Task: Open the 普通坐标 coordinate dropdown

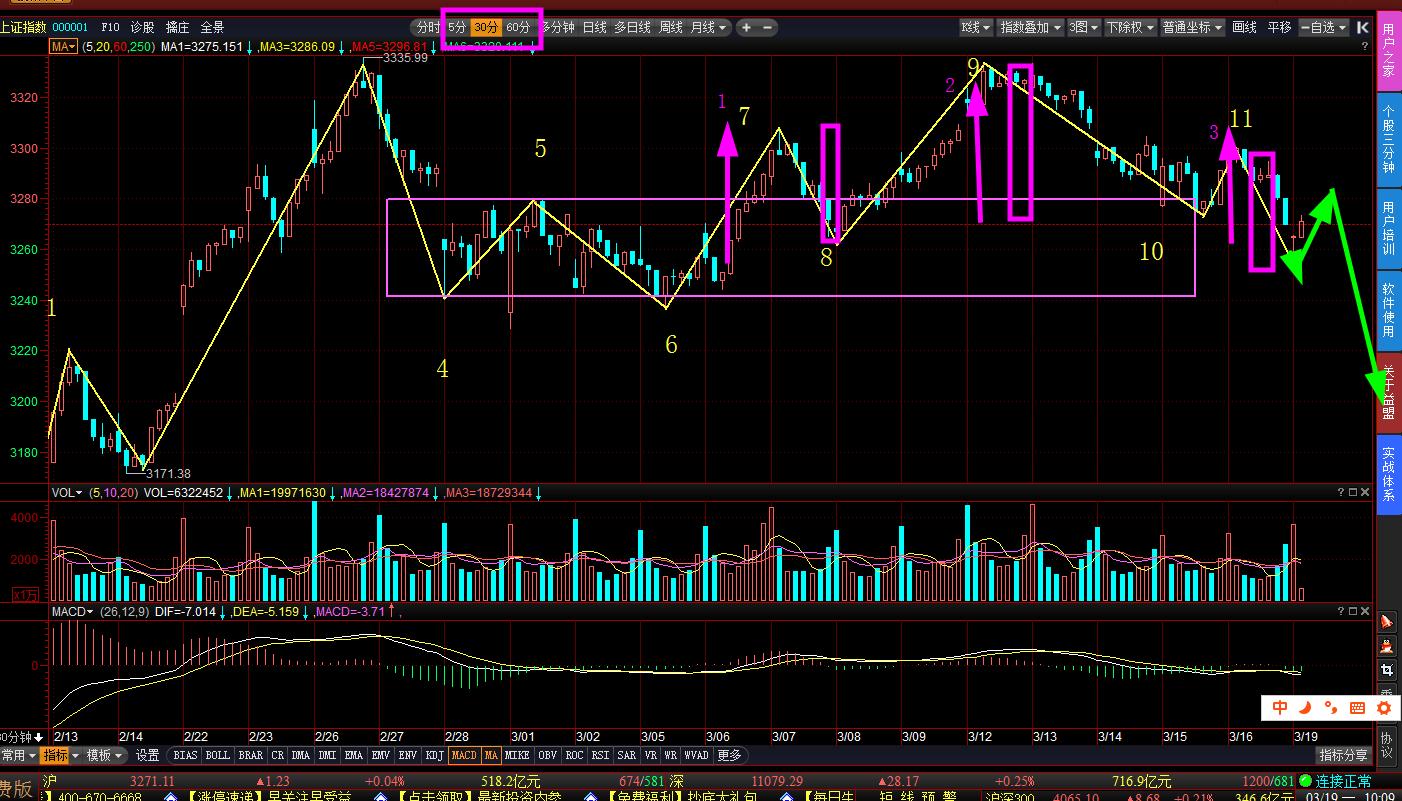Action: click(x=1192, y=28)
